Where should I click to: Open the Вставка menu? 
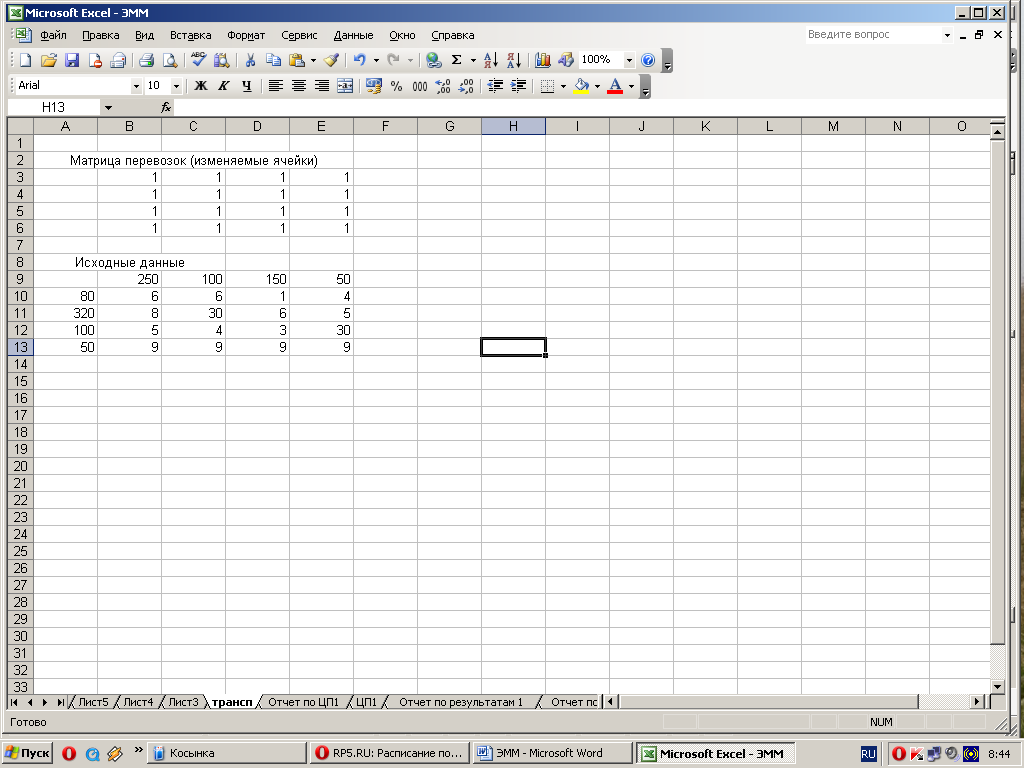pos(190,35)
